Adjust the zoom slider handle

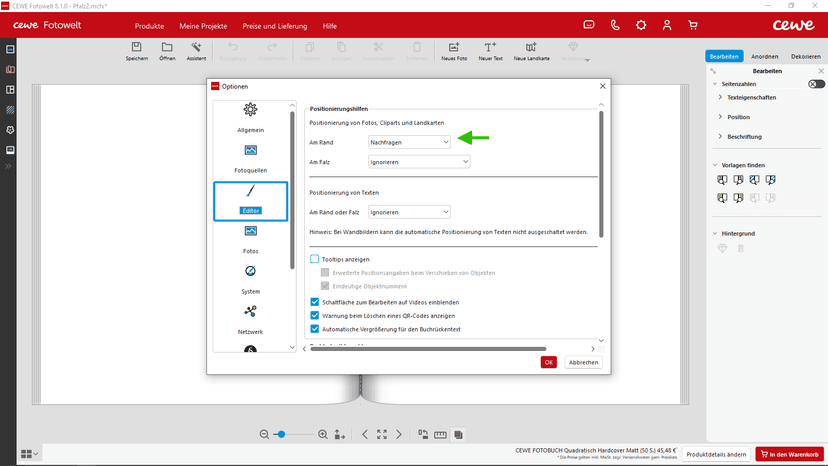[x=281, y=434]
